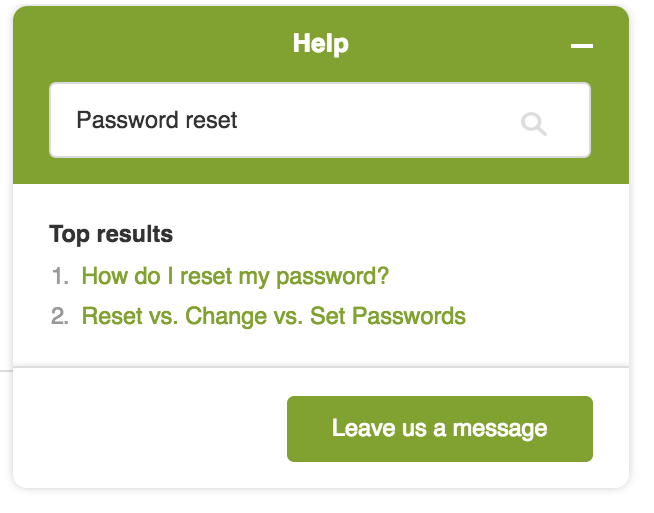The image size is (654, 513).
Task: Click the word 'reset' inside the search box
Action: 211,120
